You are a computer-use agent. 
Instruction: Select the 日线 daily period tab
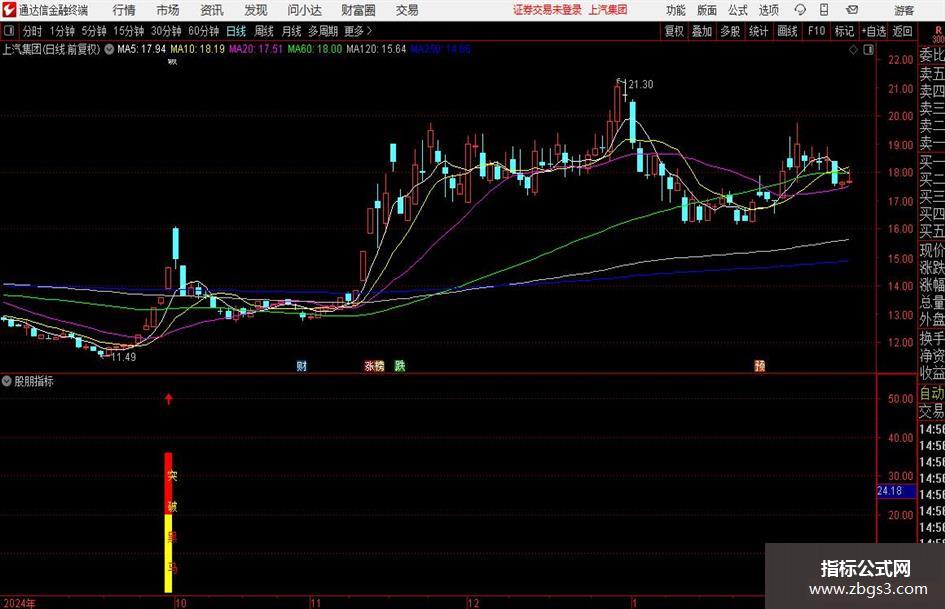(x=236, y=31)
